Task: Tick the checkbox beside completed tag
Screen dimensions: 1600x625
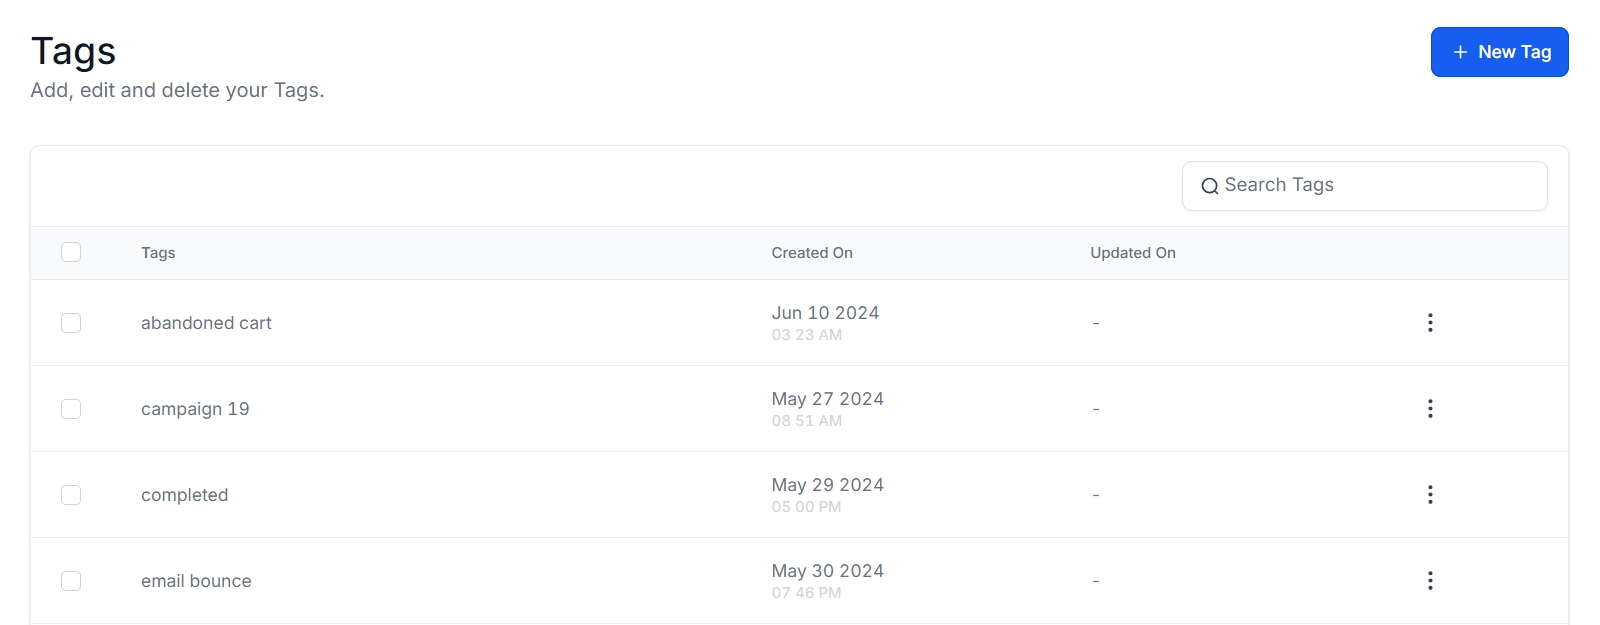Action: tap(71, 495)
